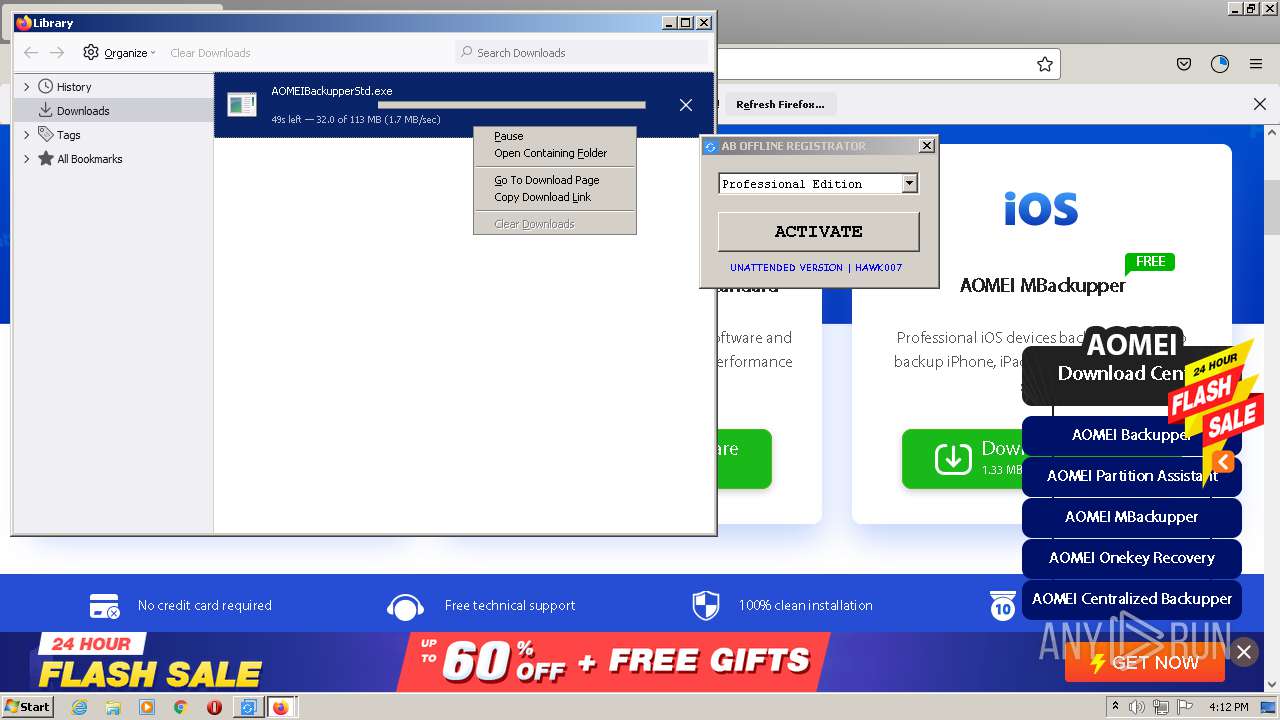1280x720 pixels.
Task: Open AOMEI Onekey Recovery link
Action: (1131, 558)
